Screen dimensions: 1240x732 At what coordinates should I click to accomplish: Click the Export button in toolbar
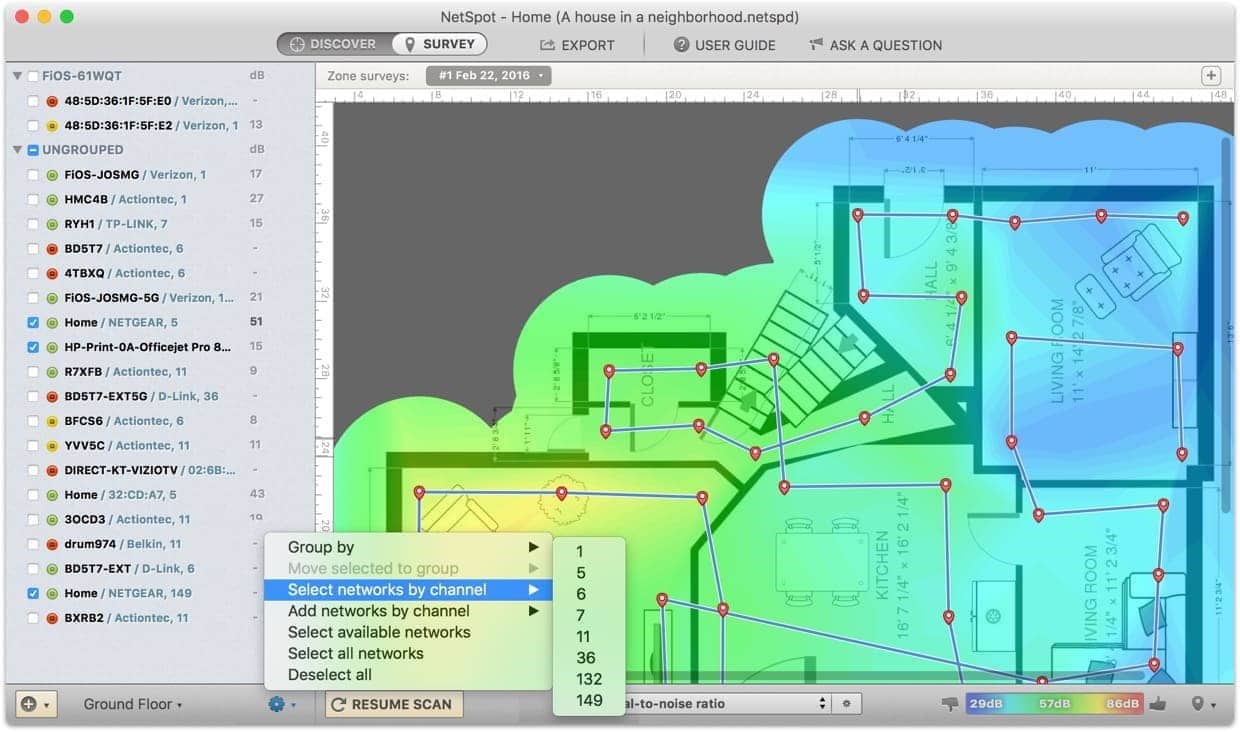(x=578, y=45)
